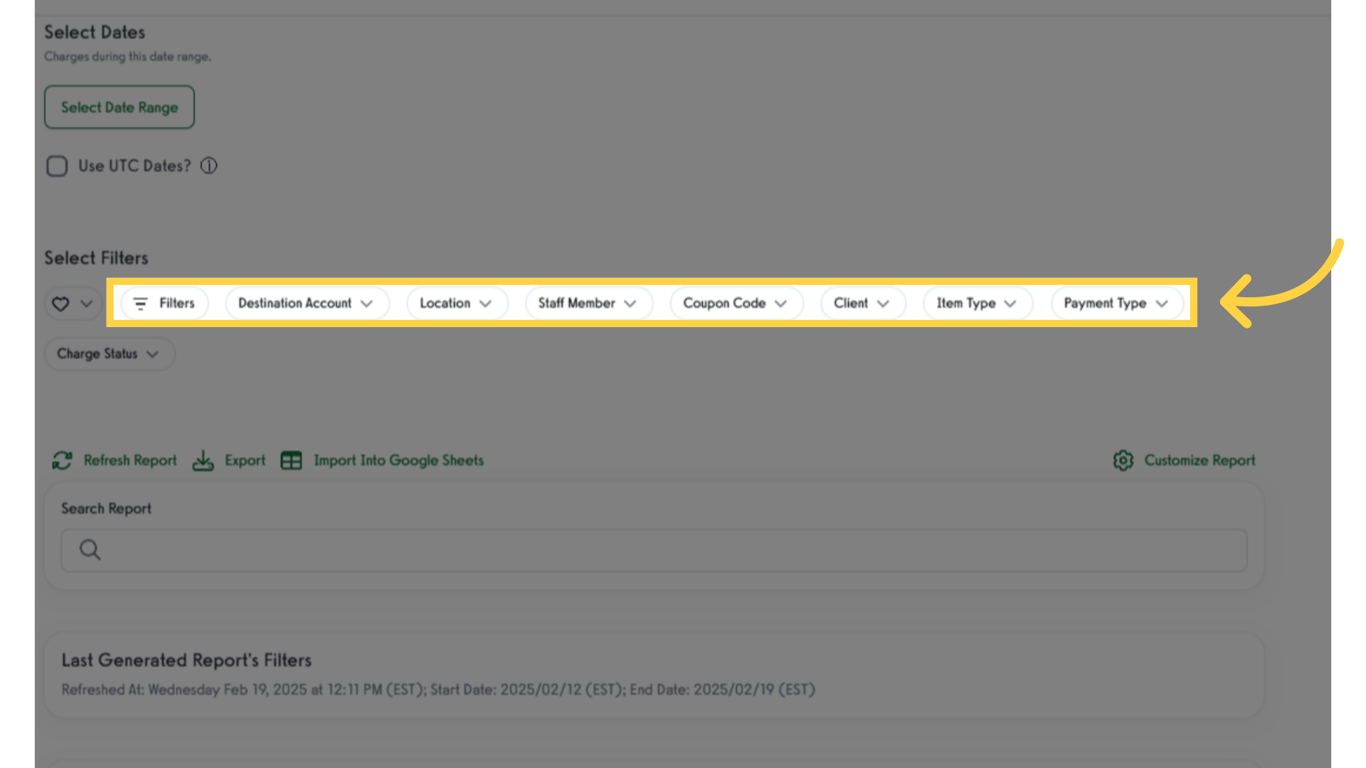Screen dimensions: 1366x768
Task: Click Last Generated Report's Filters heading
Action: tap(187, 660)
